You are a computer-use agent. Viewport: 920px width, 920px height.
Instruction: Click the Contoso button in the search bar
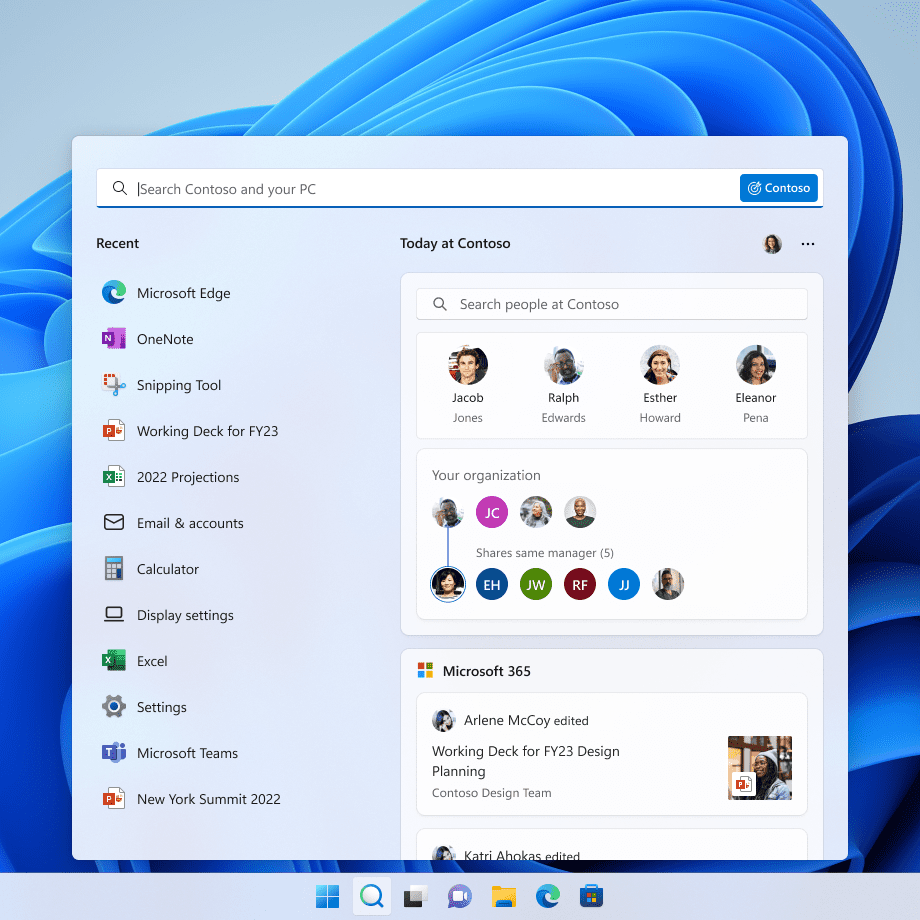point(778,187)
